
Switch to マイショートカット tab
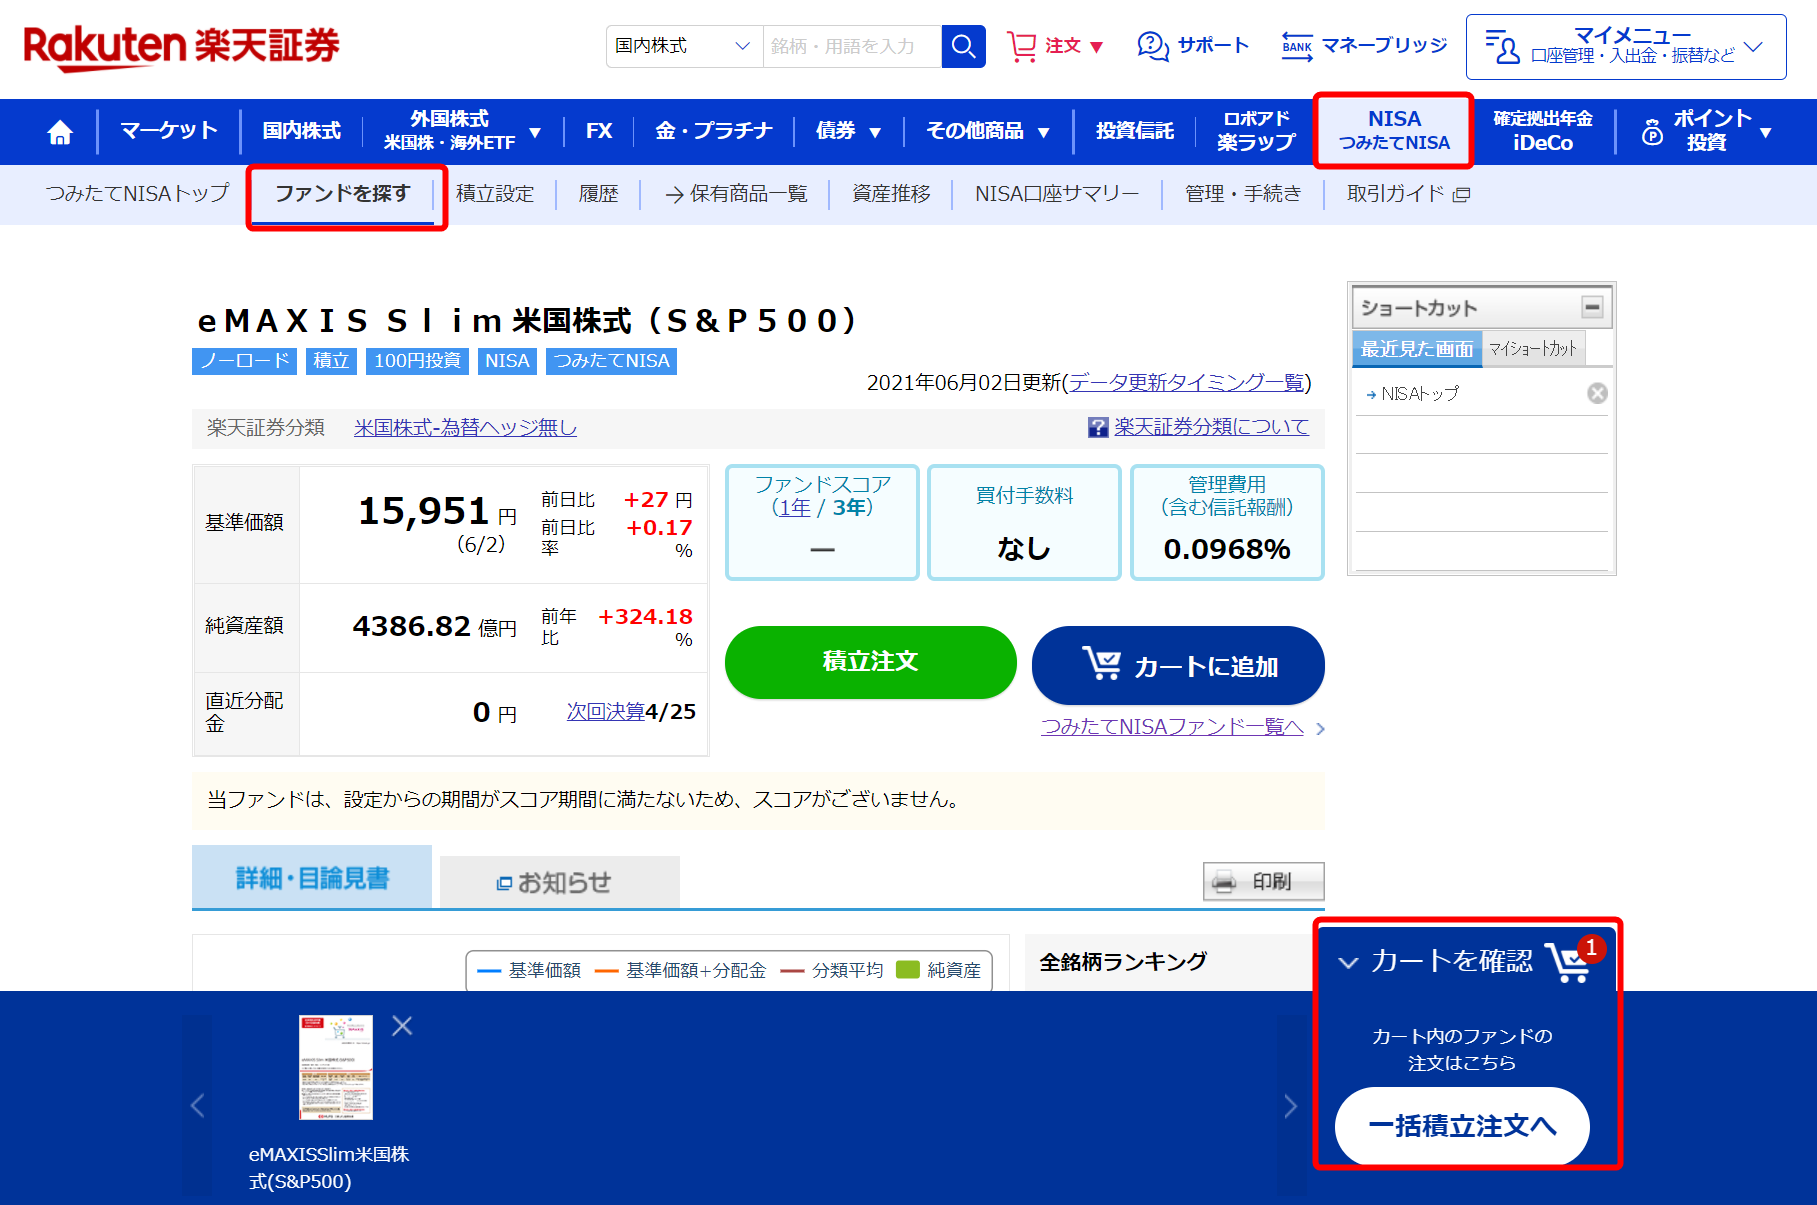[1533, 348]
